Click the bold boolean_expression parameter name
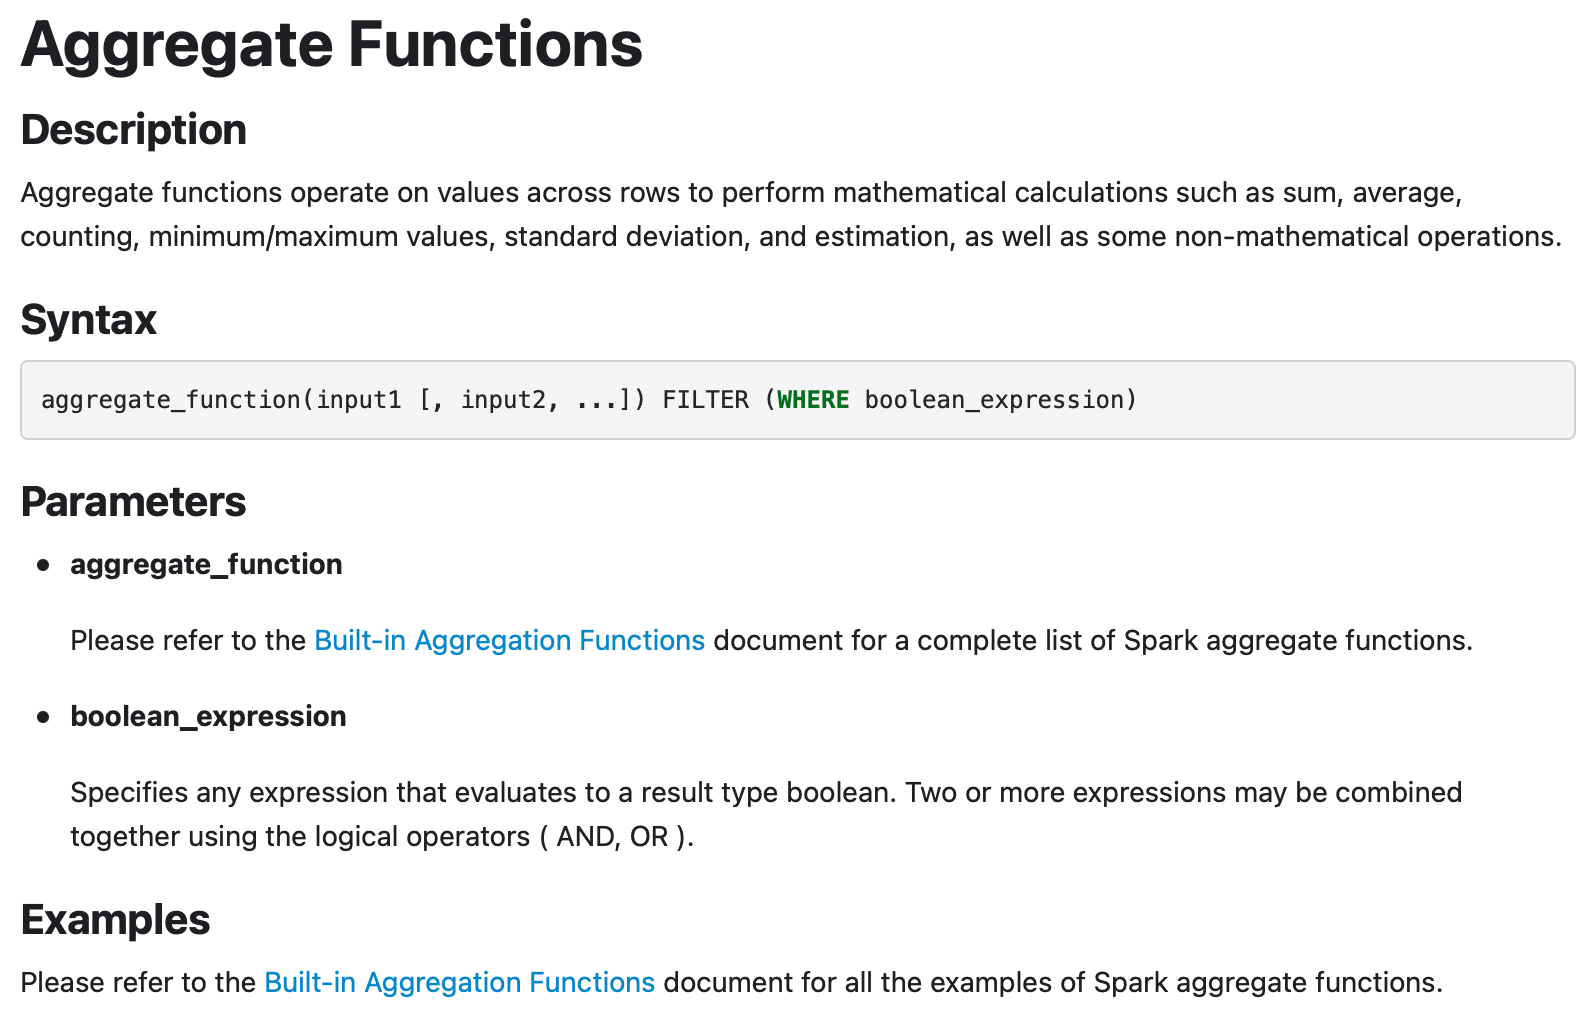 coord(208,716)
